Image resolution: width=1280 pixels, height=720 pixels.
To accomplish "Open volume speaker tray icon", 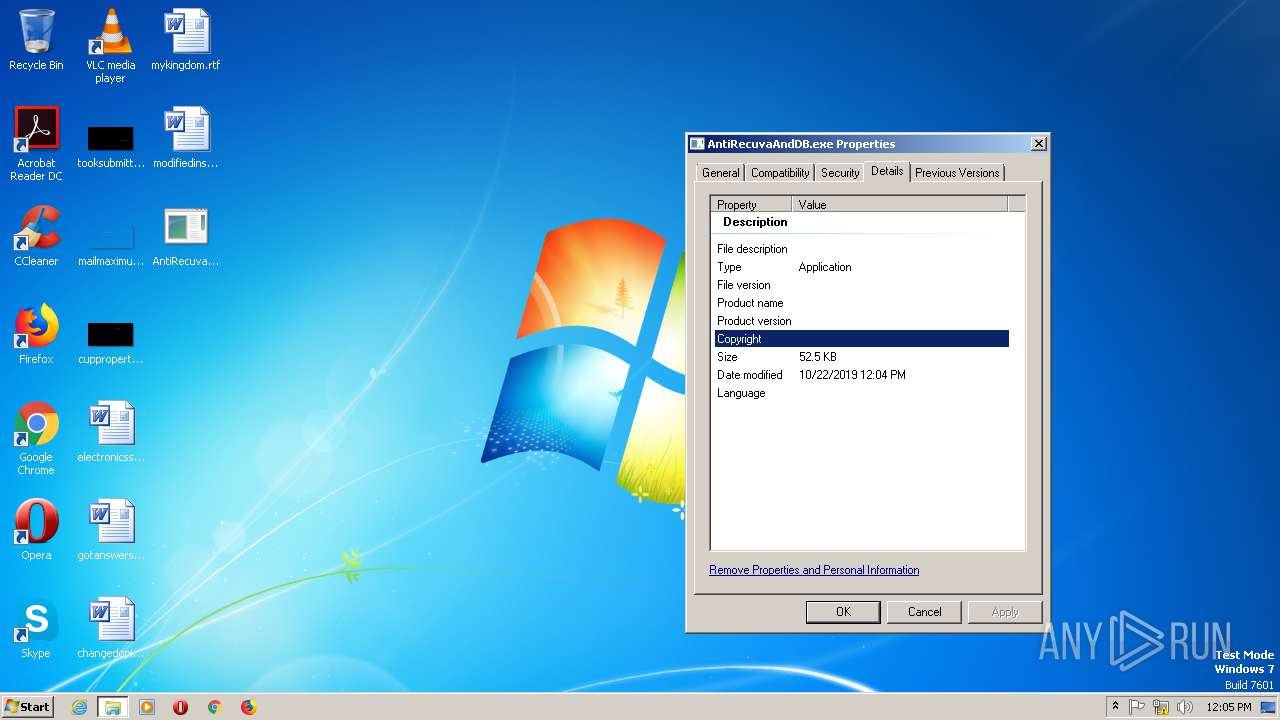I will [x=1185, y=707].
